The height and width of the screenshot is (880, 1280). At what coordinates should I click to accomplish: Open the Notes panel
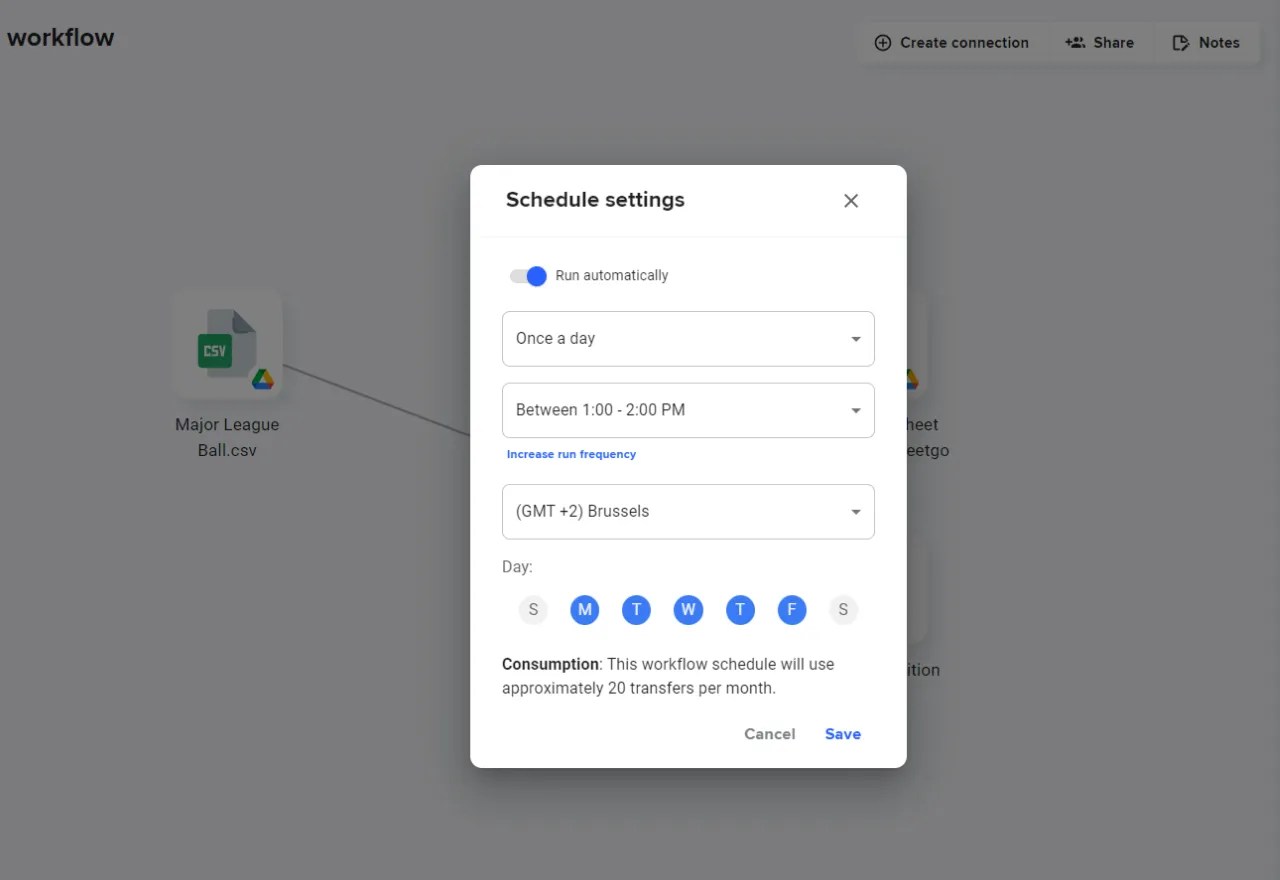click(1207, 42)
